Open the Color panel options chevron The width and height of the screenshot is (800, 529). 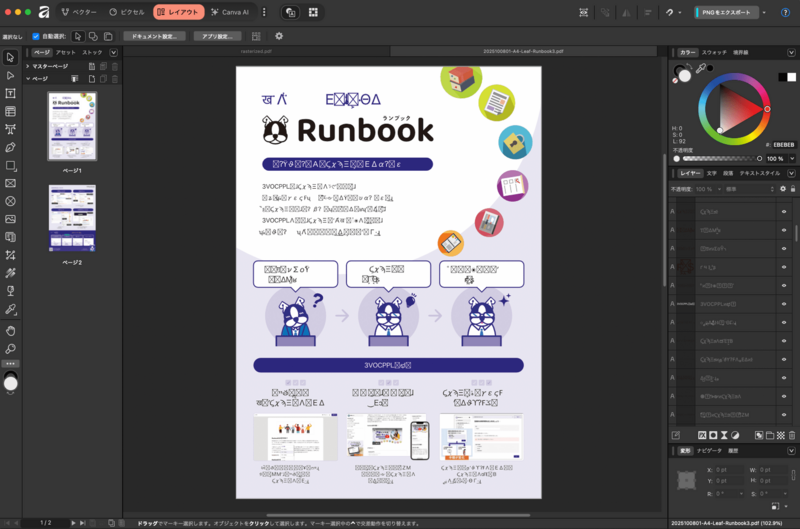point(791,53)
